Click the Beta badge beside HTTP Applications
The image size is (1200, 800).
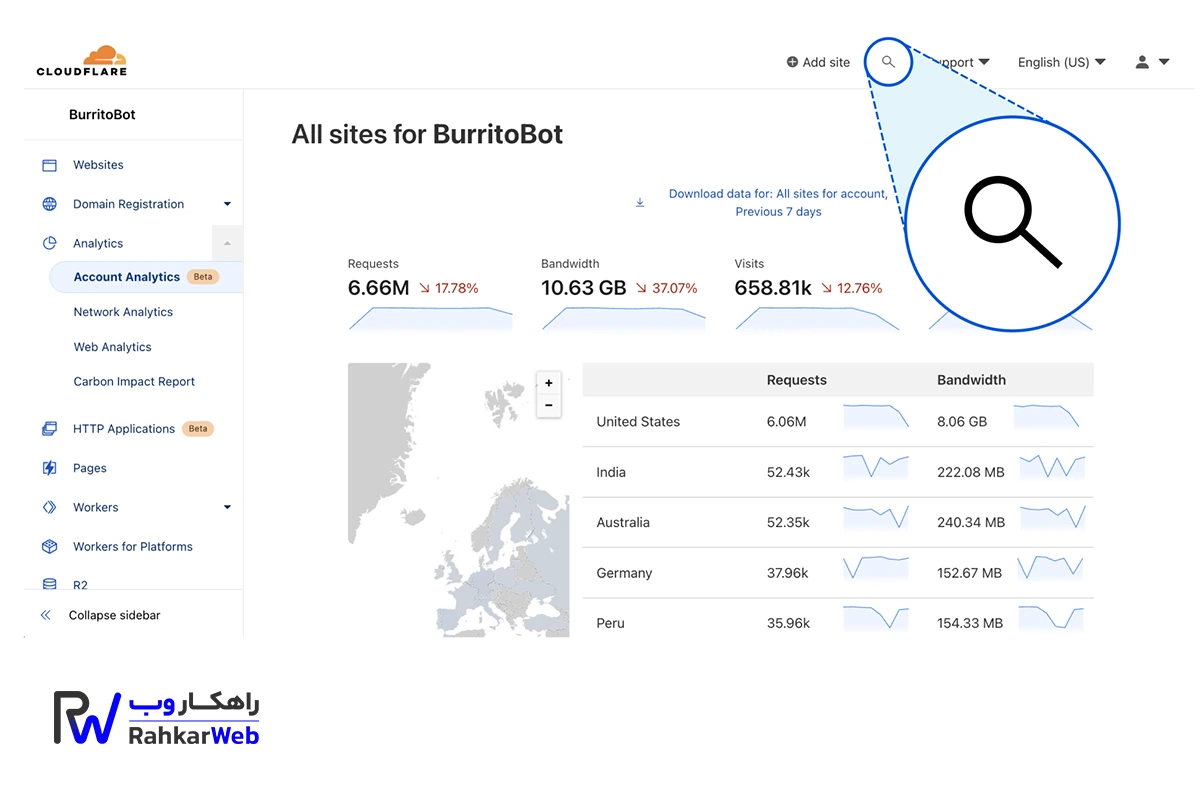(198, 429)
